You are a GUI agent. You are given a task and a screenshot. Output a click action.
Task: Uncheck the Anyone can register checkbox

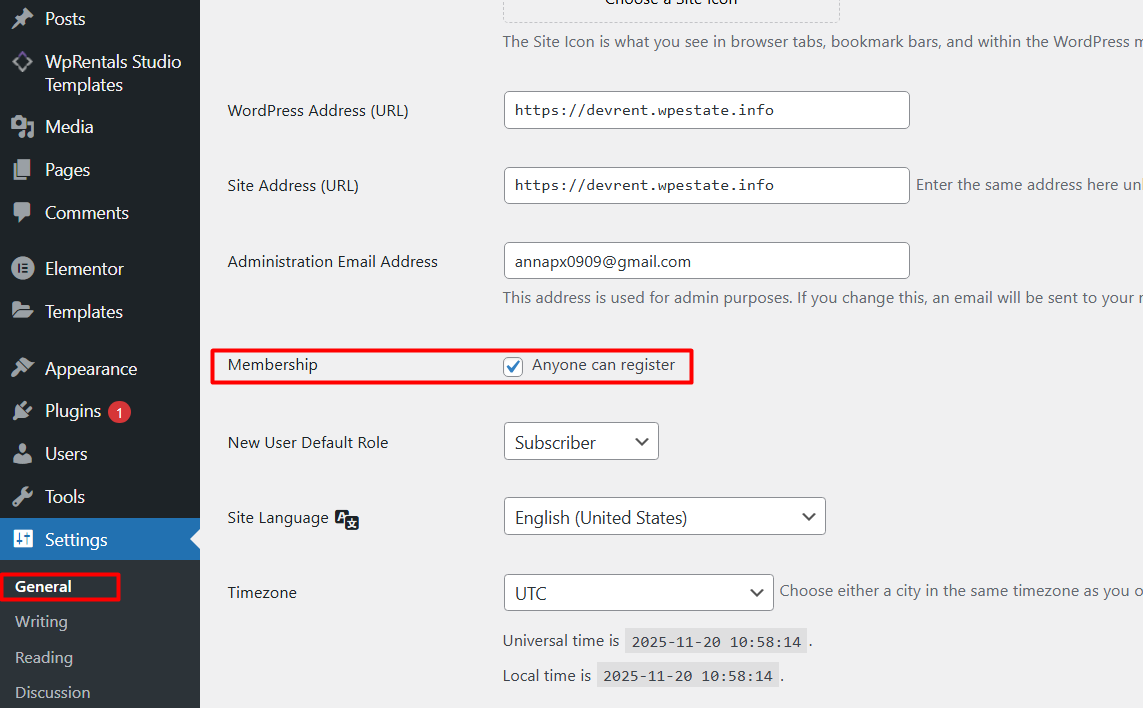tap(513, 366)
